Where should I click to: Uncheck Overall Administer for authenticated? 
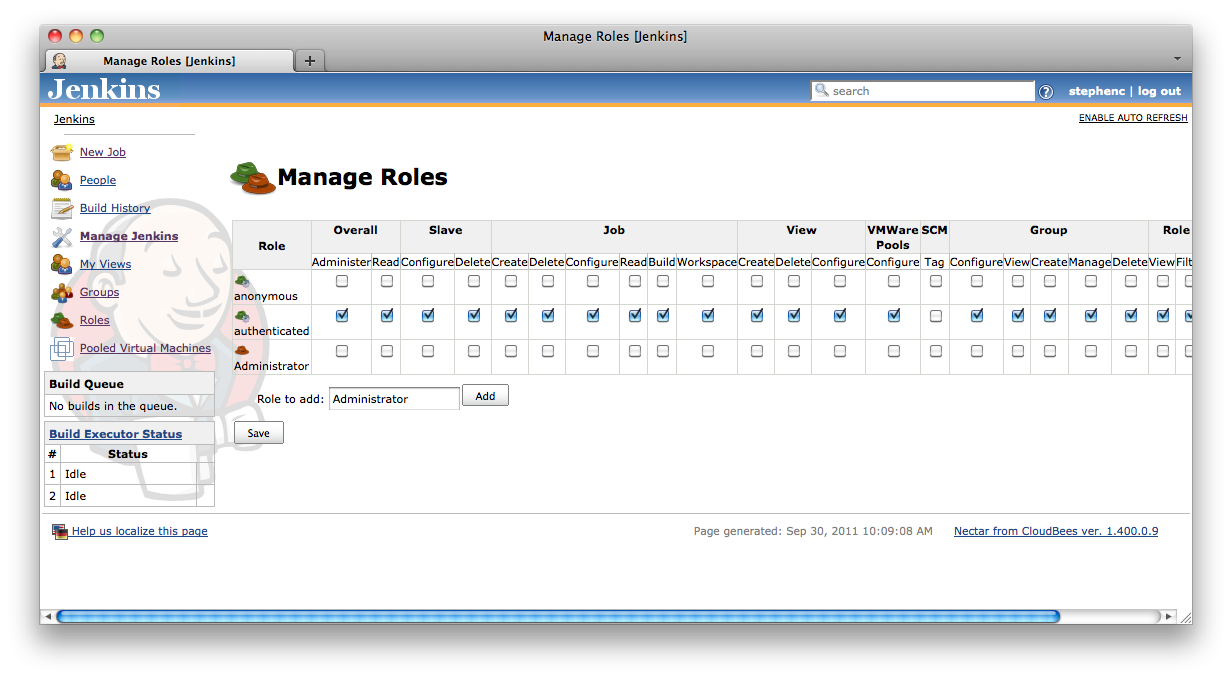pos(342,315)
